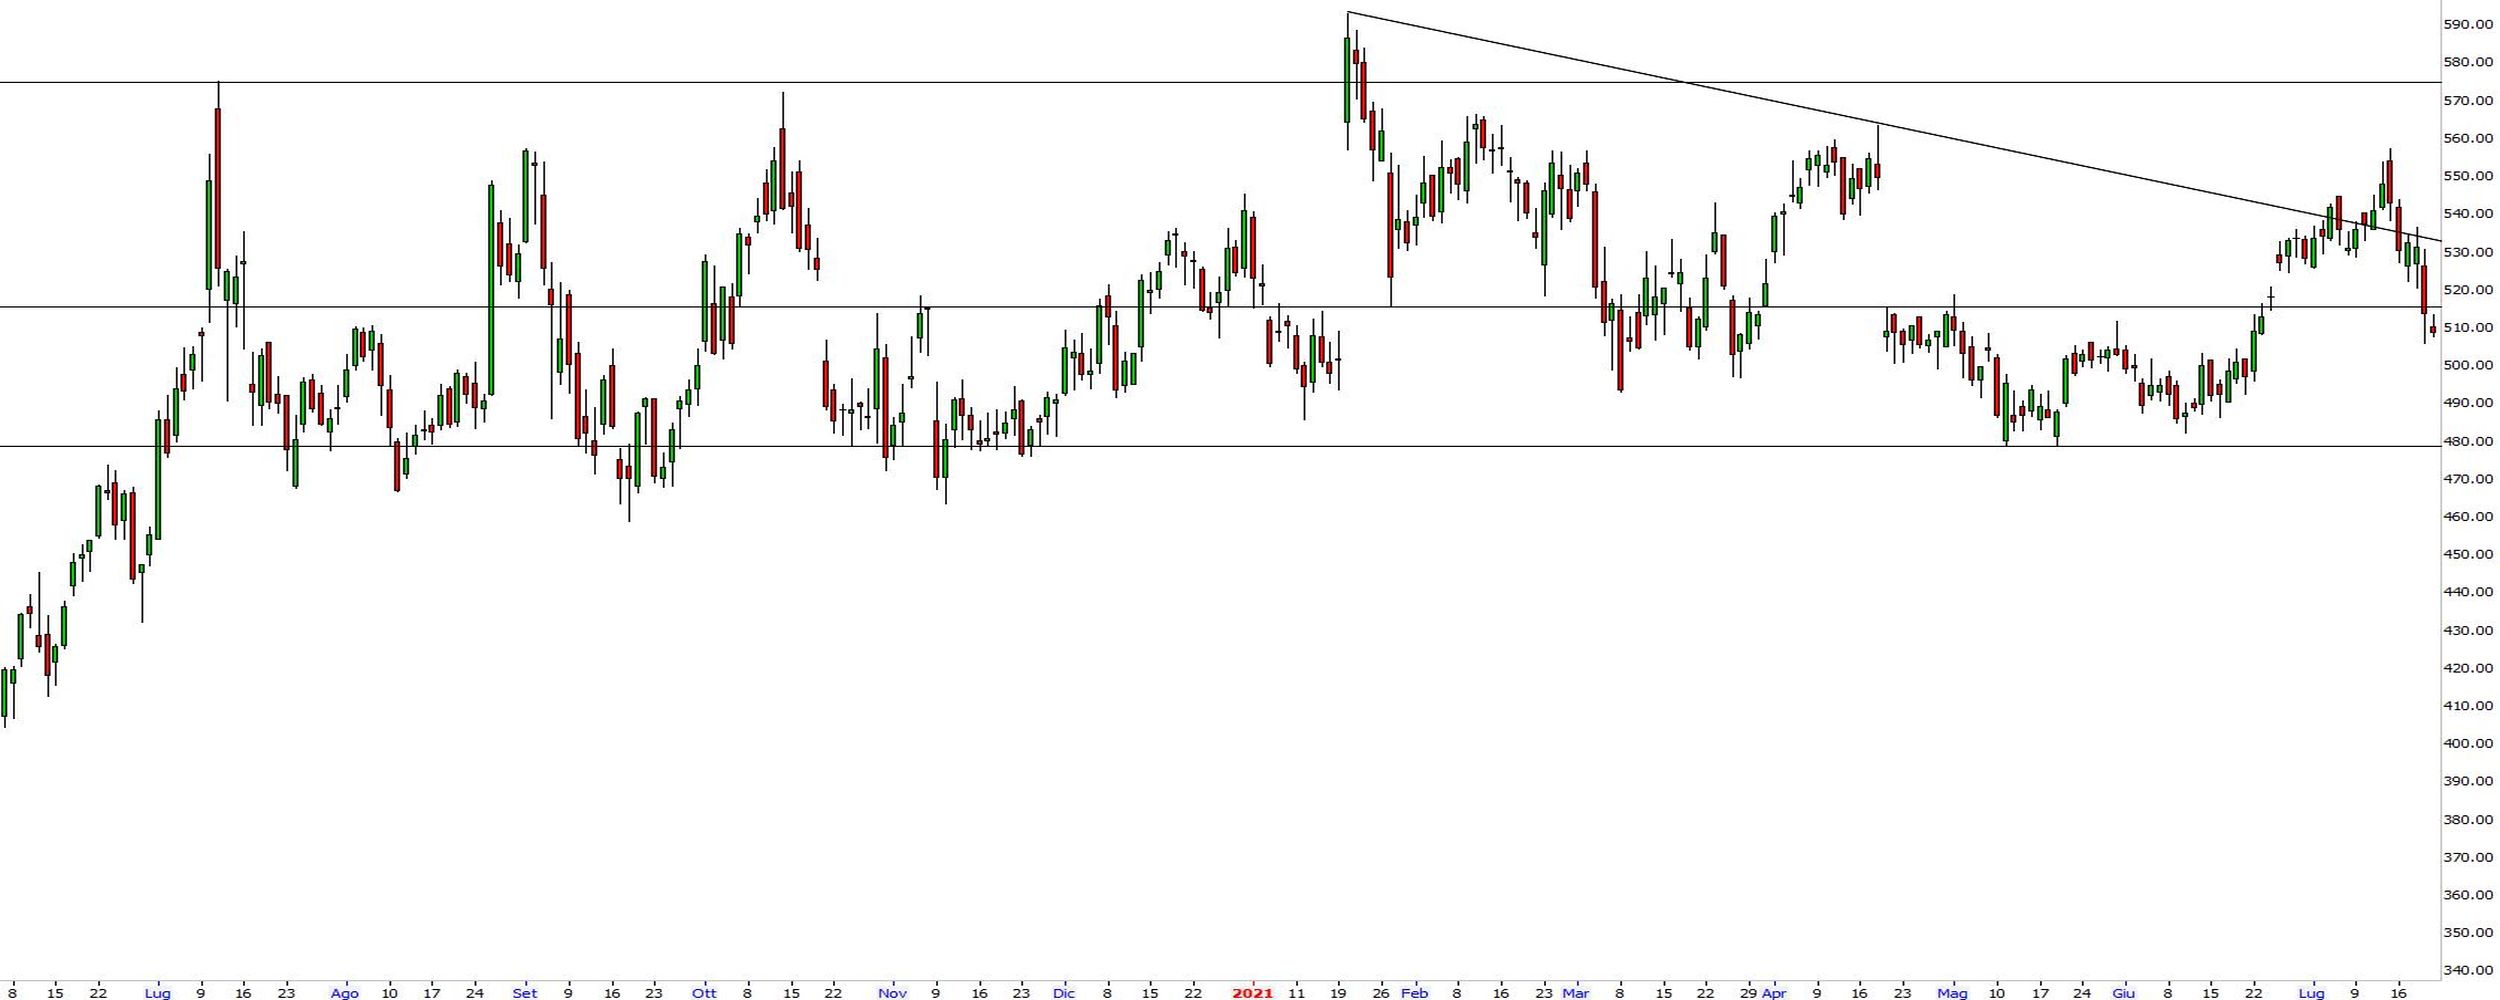The height and width of the screenshot is (1000, 2500).
Task: Click the Set month label
Action: [524, 993]
